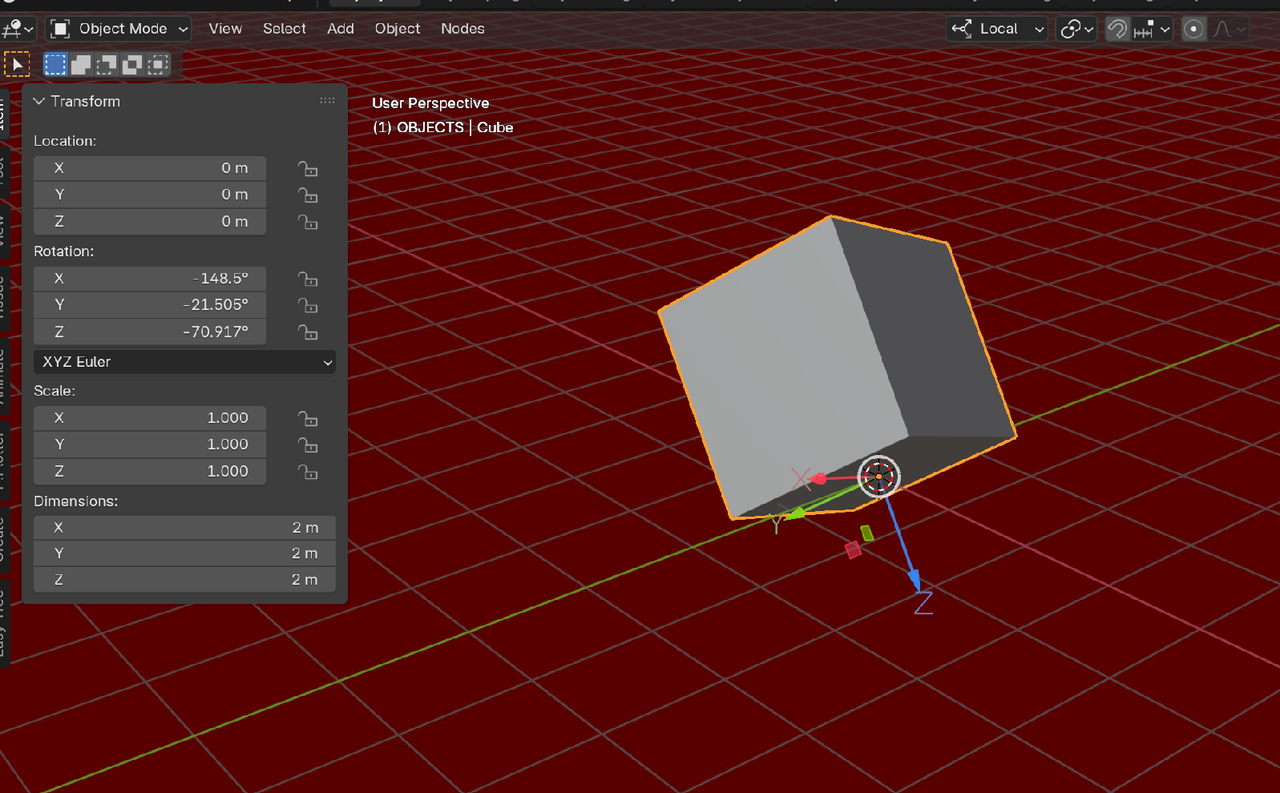Open the Nodes menu
Viewport: 1280px width, 793px height.
462,29
